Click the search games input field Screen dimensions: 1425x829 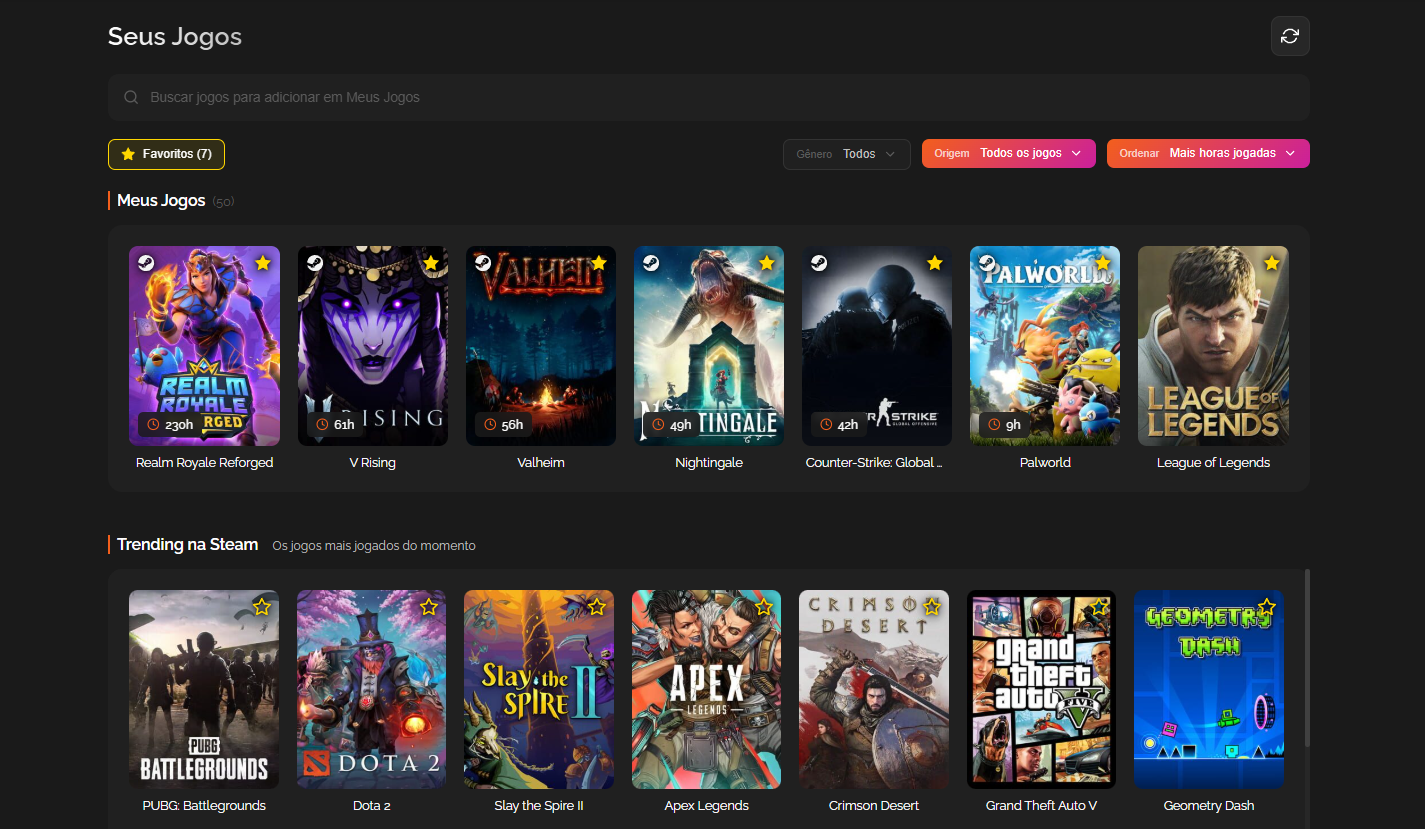tap(700, 98)
